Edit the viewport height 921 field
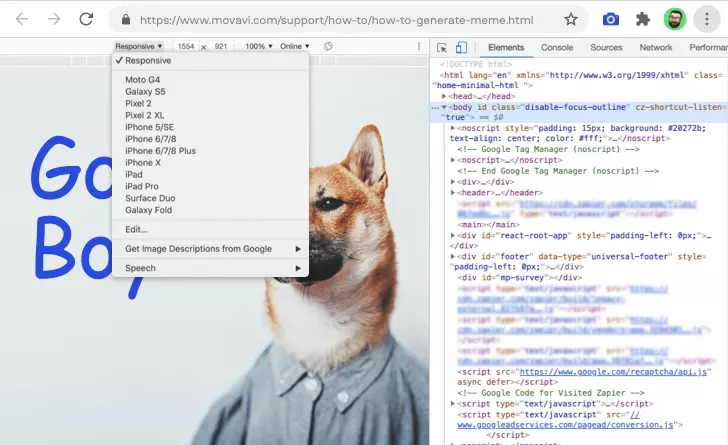 tap(221, 46)
